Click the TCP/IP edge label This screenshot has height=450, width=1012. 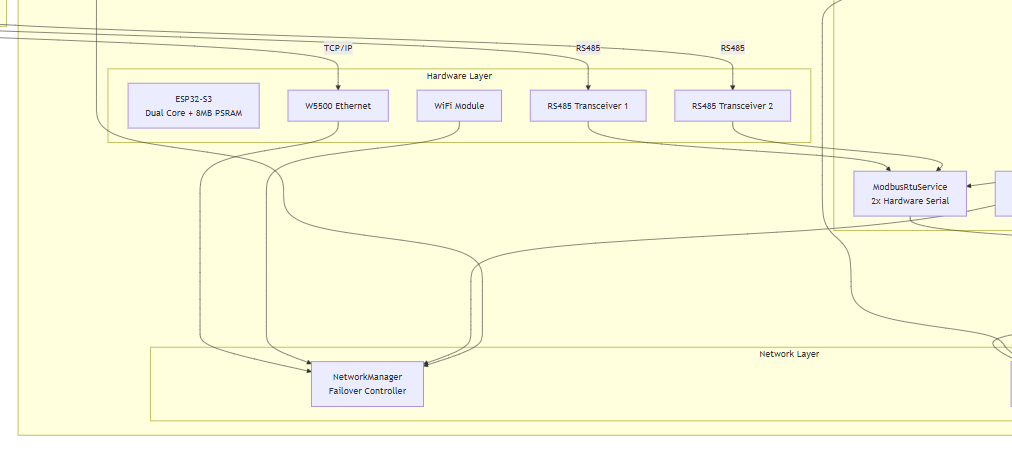tap(338, 48)
